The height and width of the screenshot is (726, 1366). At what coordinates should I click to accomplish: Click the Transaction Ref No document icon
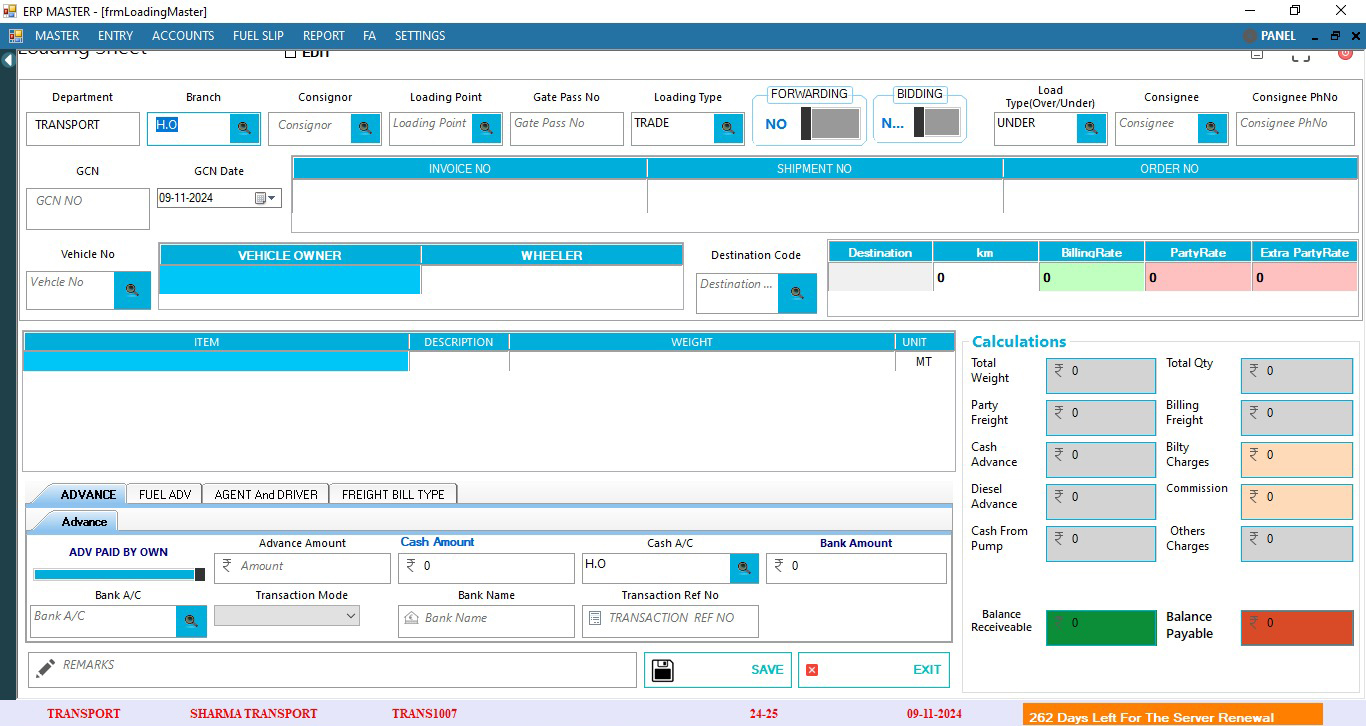595,619
